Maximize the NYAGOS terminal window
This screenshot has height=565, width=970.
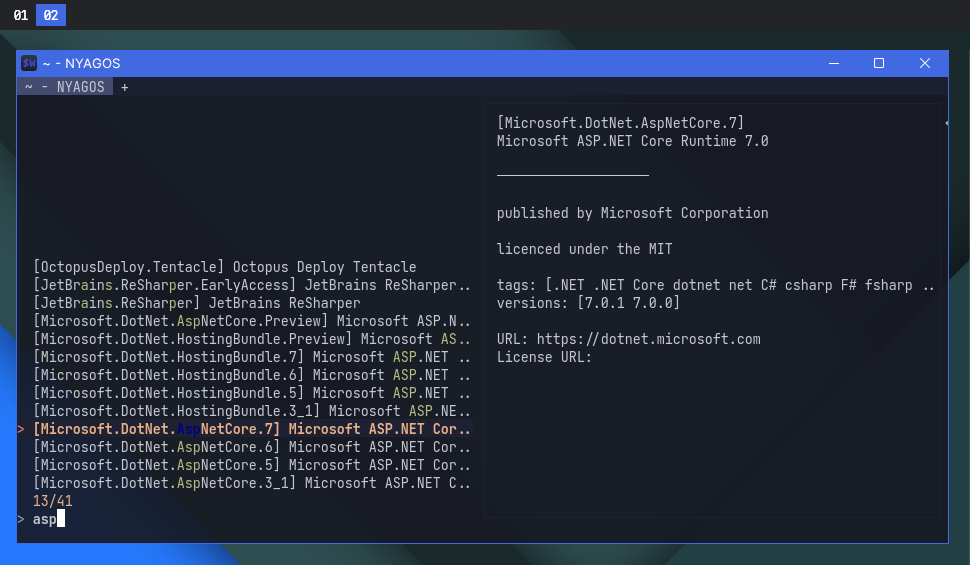879,63
